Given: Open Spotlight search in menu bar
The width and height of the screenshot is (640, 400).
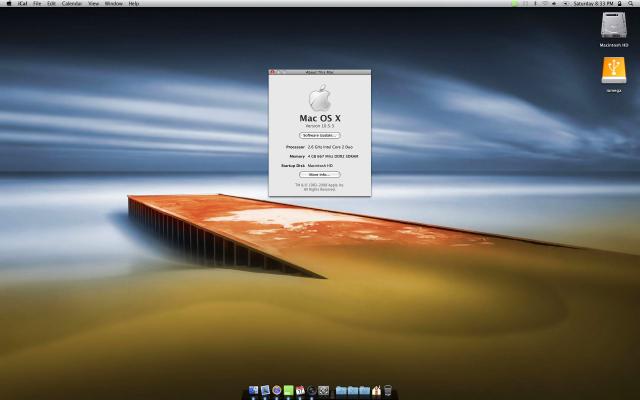Looking at the screenshot, I should (x=631, y=3).
